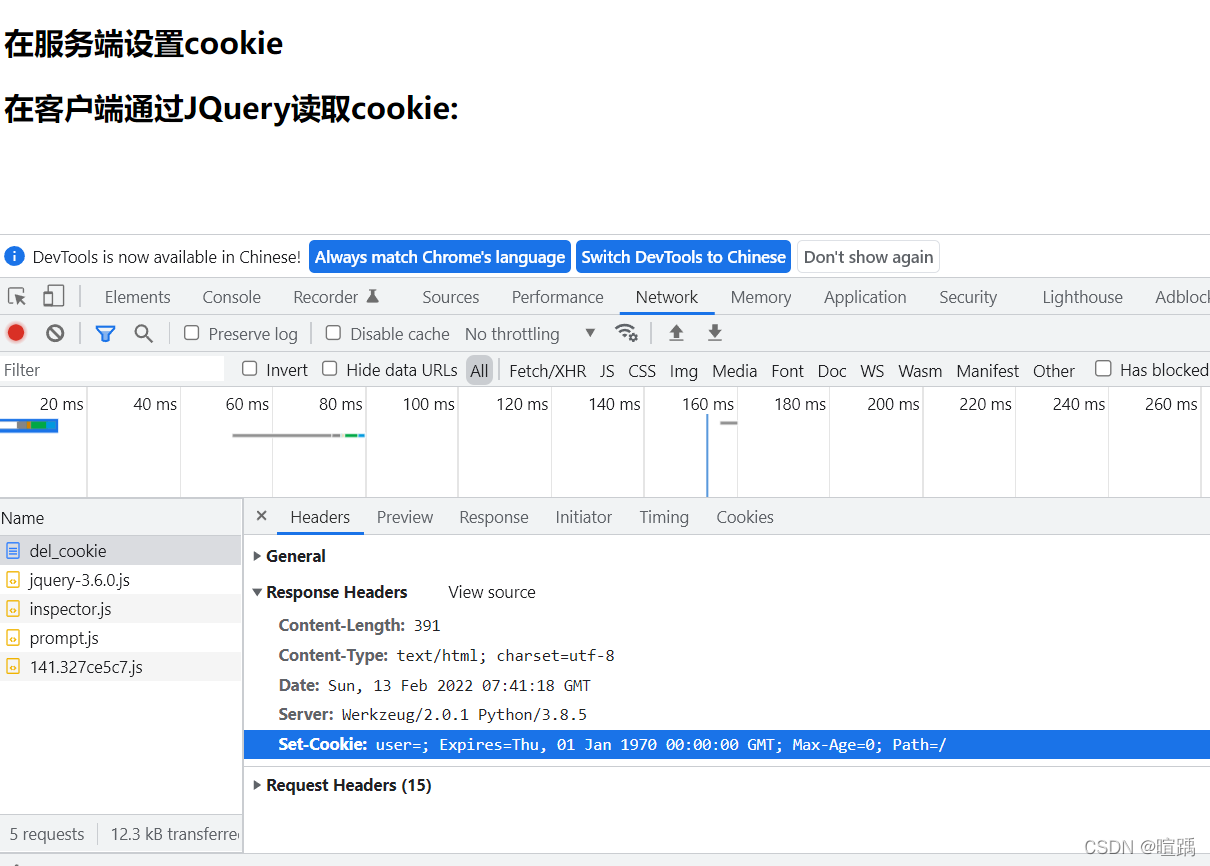The image size is (1210, 866).
Task: Switch to the Initiator tab
Action: click(584, 517)
